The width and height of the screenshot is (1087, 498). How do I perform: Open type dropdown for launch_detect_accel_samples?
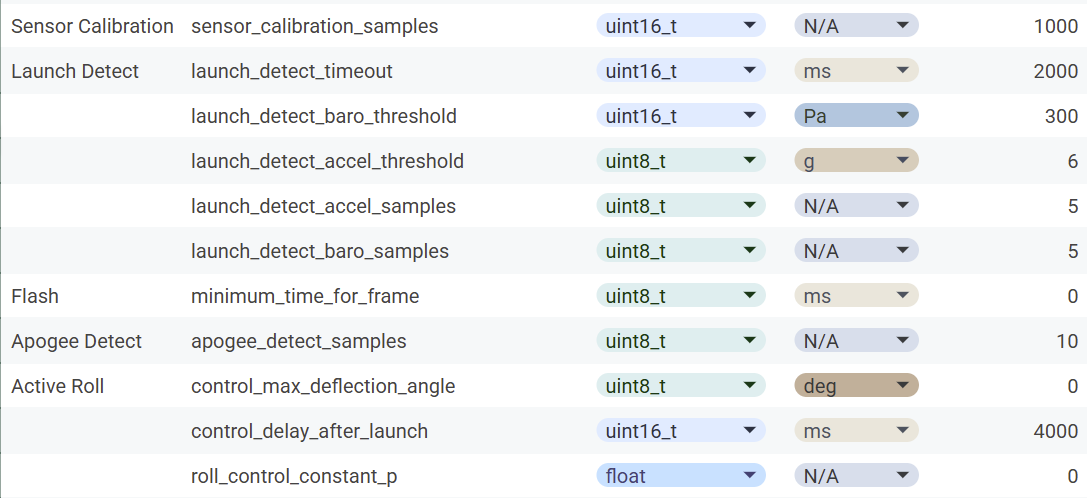[x=681, y=206]
